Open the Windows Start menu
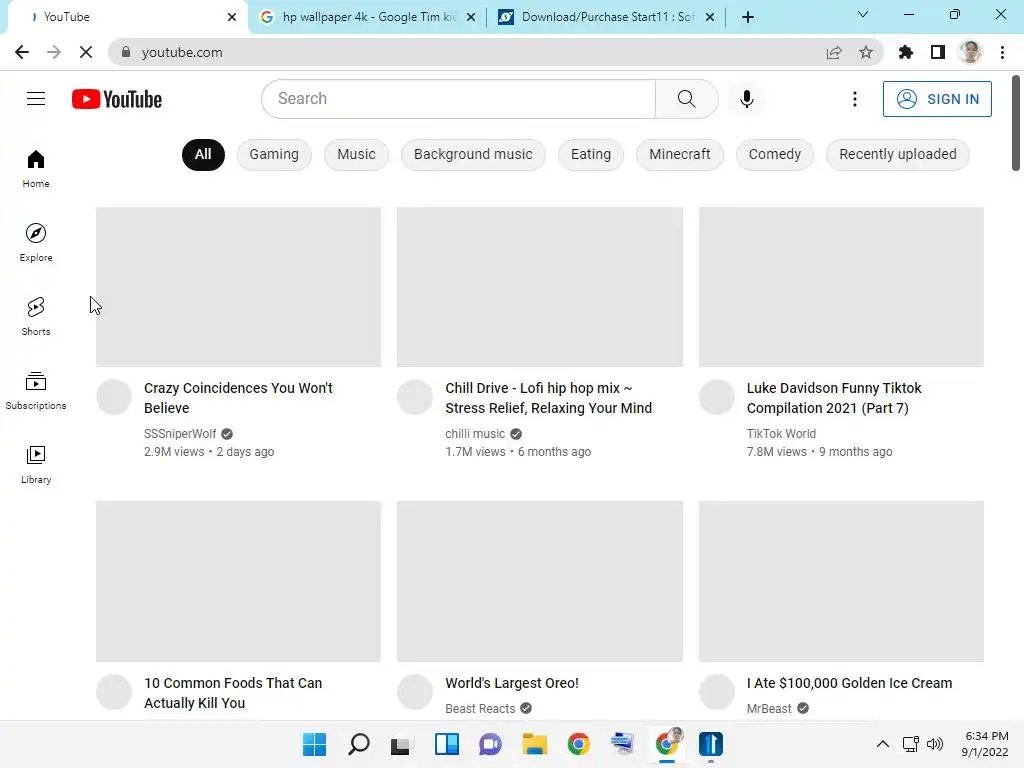 coord(314,744)
